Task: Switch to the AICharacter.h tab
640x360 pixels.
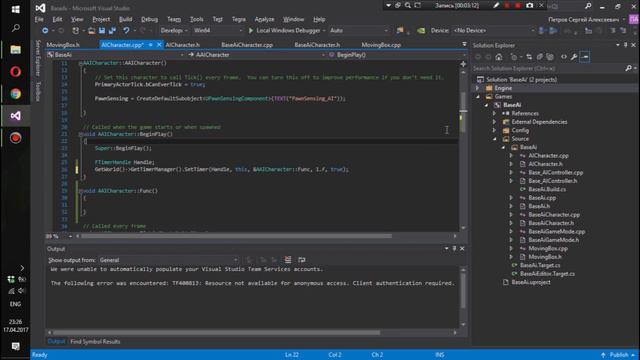Action: 182,45
